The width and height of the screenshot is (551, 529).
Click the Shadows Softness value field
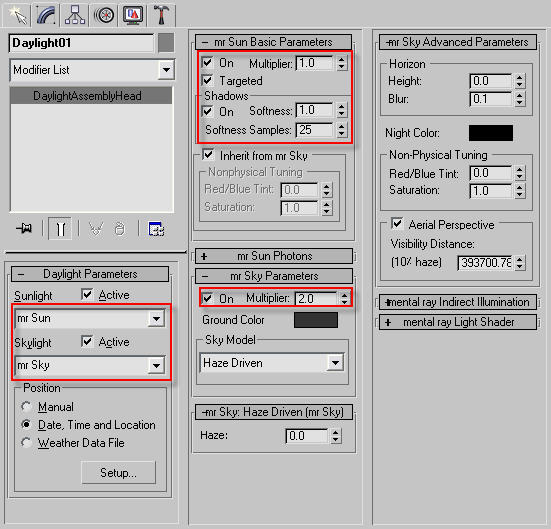pos(315,111)
